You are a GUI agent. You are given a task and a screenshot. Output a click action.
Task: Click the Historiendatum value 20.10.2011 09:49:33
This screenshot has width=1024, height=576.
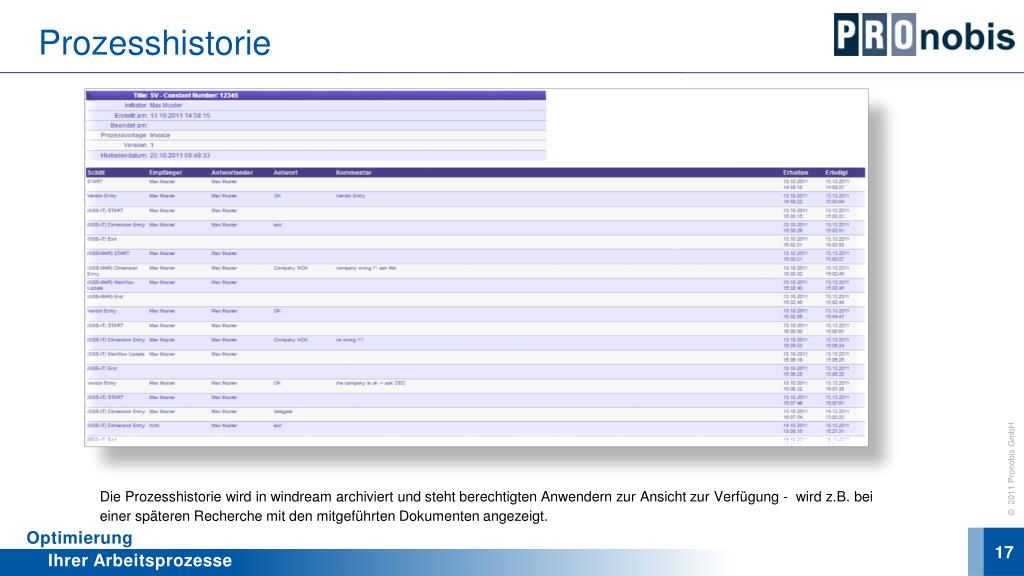pos(180,155)
